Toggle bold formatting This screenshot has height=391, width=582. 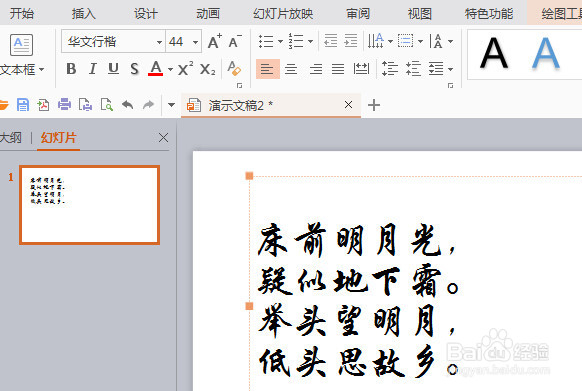(x=71, y=69)
